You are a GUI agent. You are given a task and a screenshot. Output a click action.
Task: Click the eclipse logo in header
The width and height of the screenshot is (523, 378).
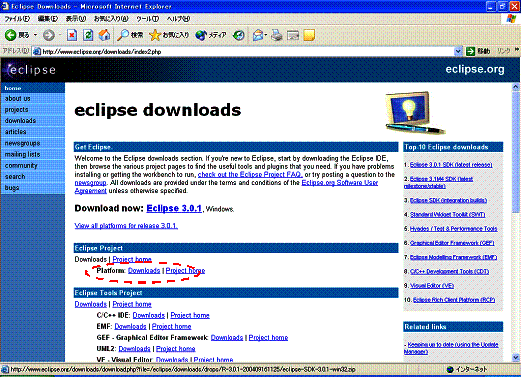click(31, 70)
